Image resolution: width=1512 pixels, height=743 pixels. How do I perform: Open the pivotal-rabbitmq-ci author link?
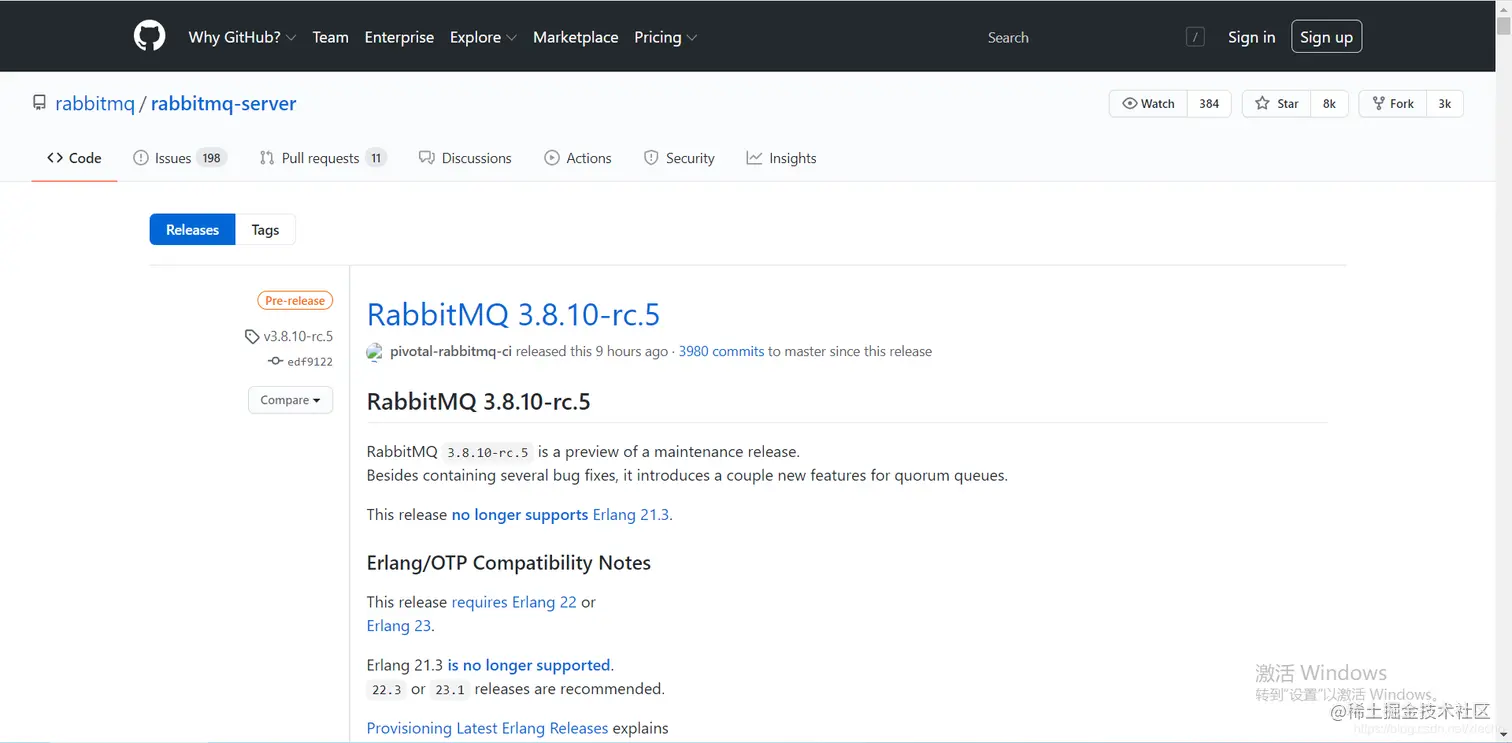(451, 352)
